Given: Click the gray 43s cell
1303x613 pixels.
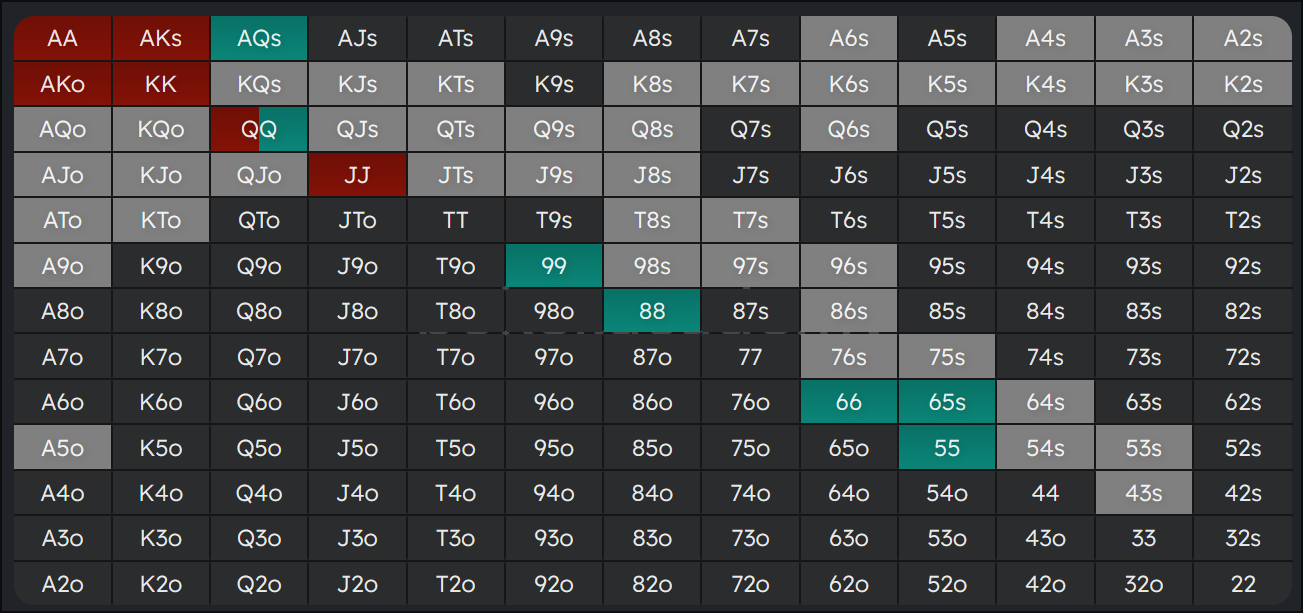Looking at the screenshot, I should [x=1143, y=493].
